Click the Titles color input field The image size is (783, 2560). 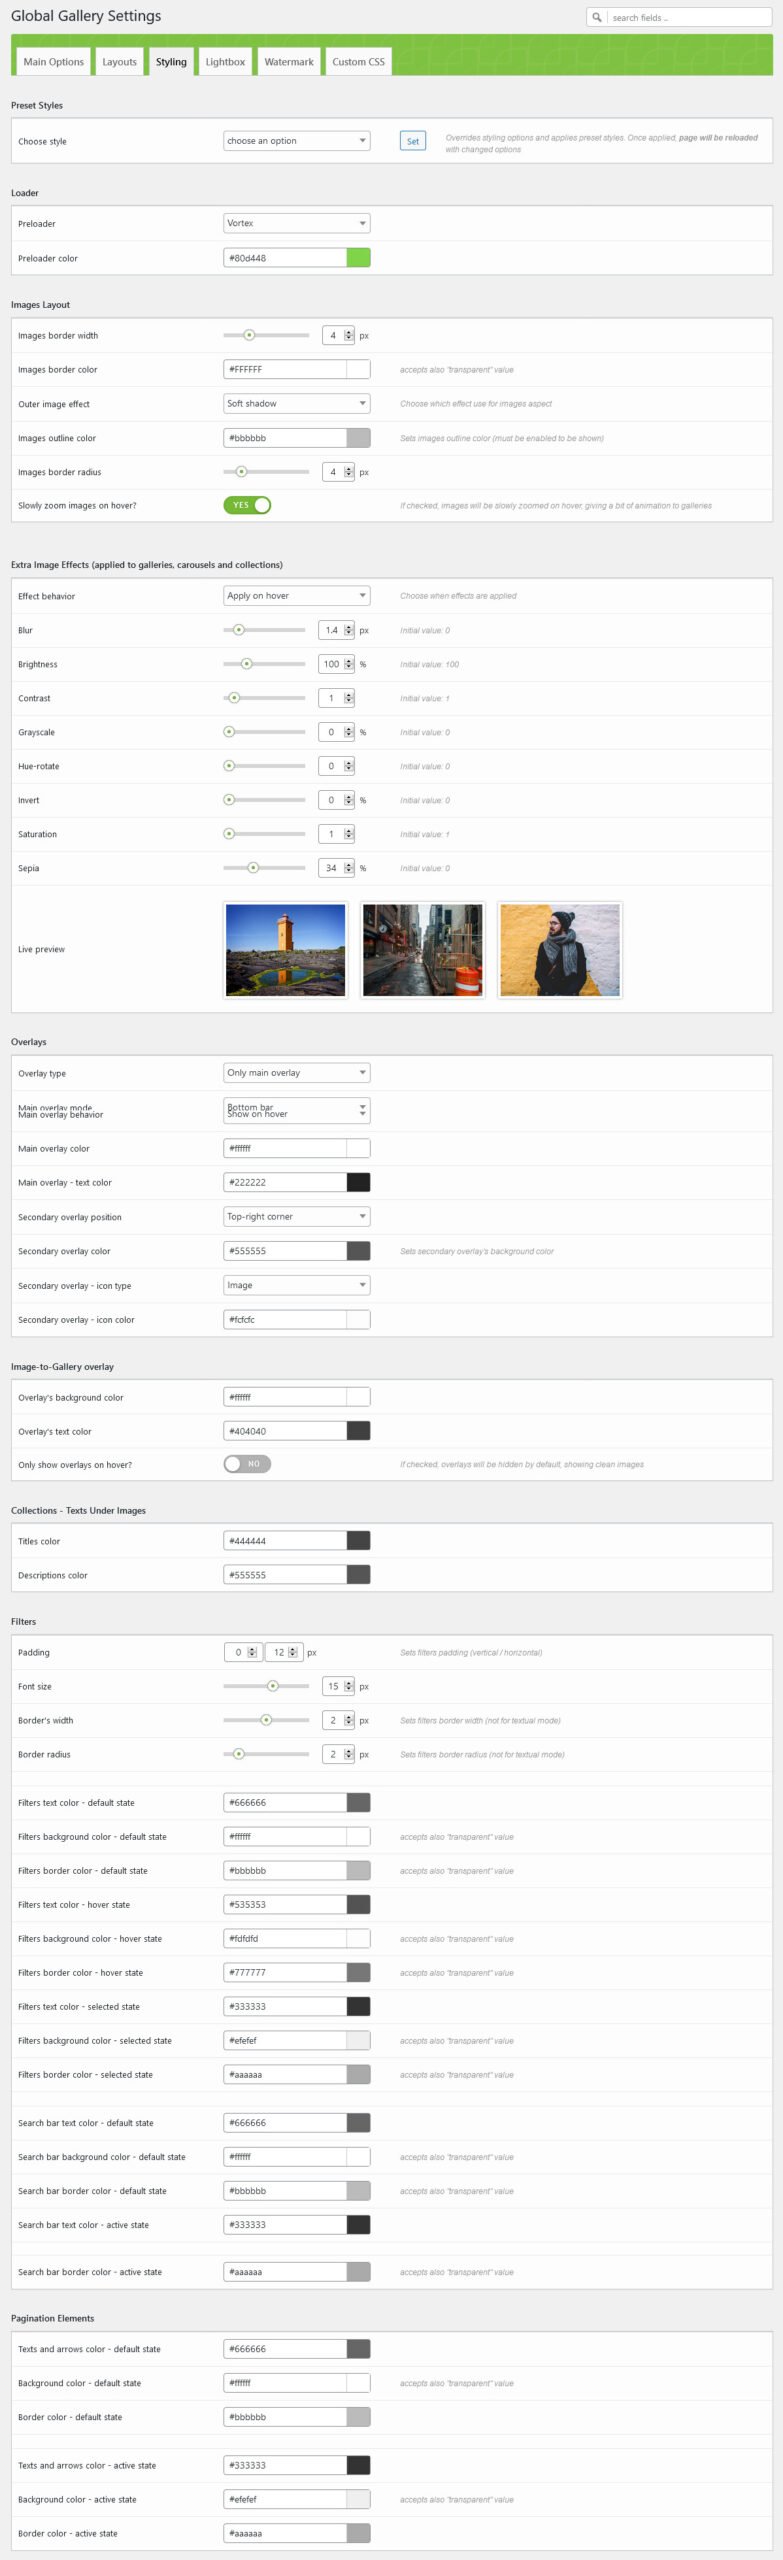285,1541
